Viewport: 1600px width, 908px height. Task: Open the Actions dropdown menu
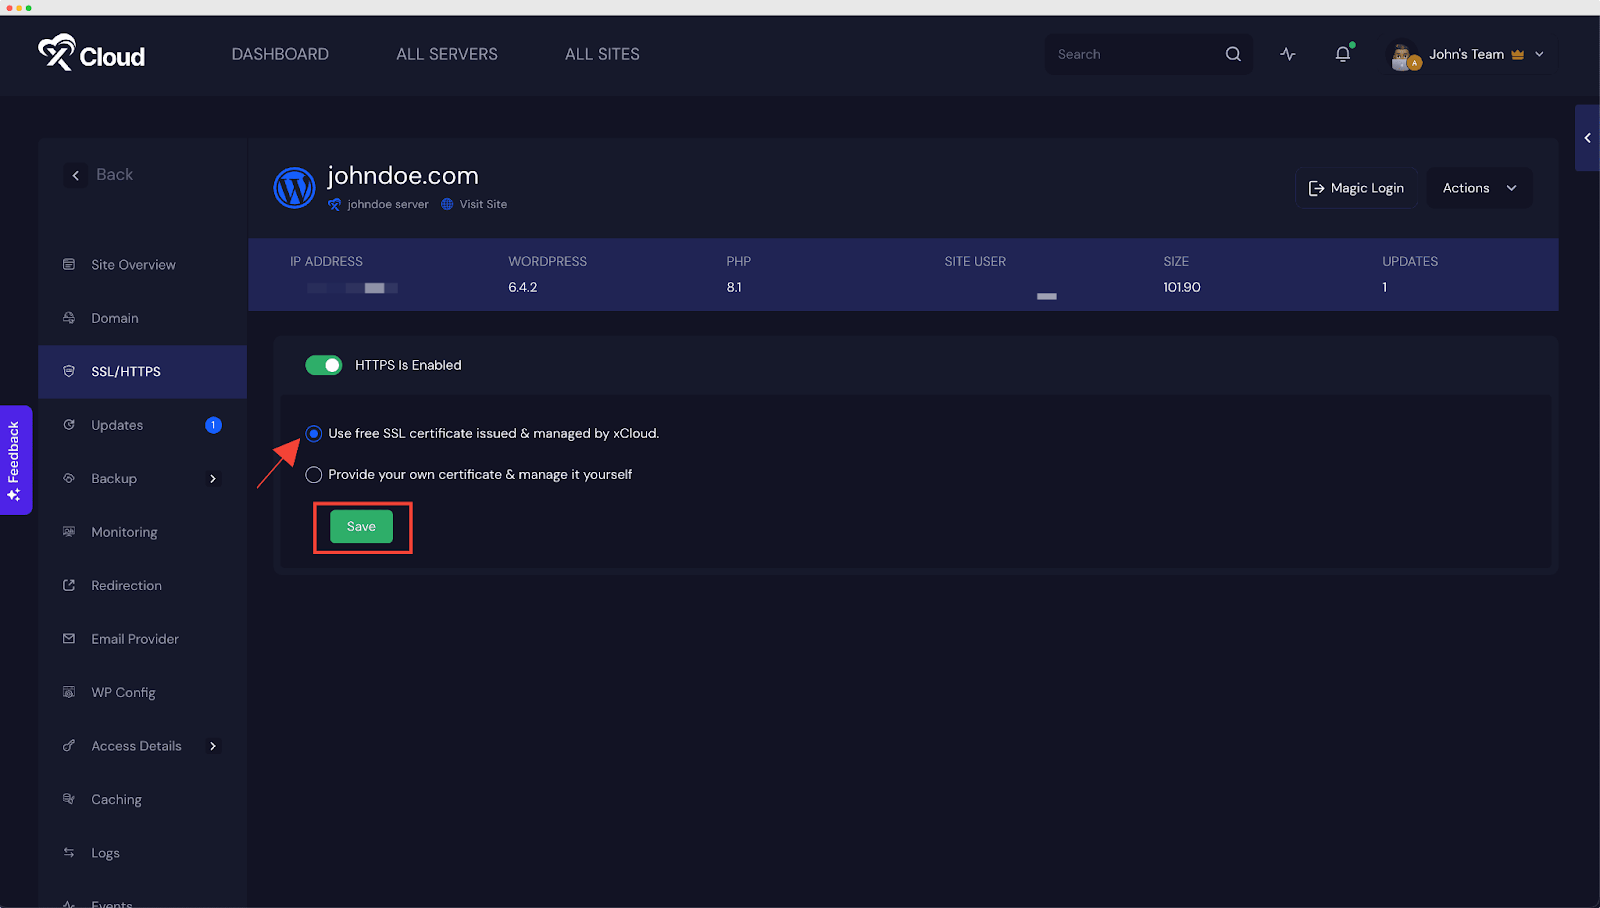[1478, 187]
